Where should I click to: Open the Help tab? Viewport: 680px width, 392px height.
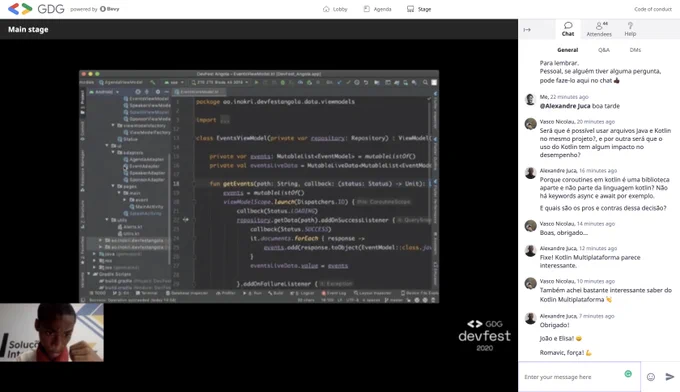point(630,29)
